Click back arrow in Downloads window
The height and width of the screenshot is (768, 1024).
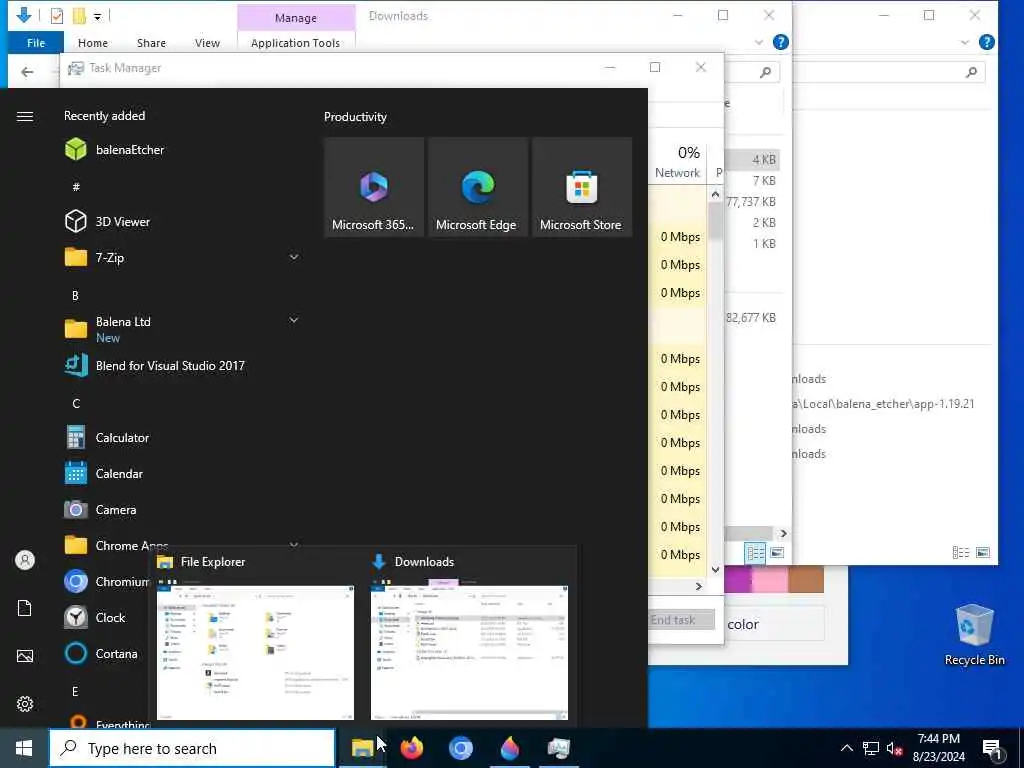(27, 72)
